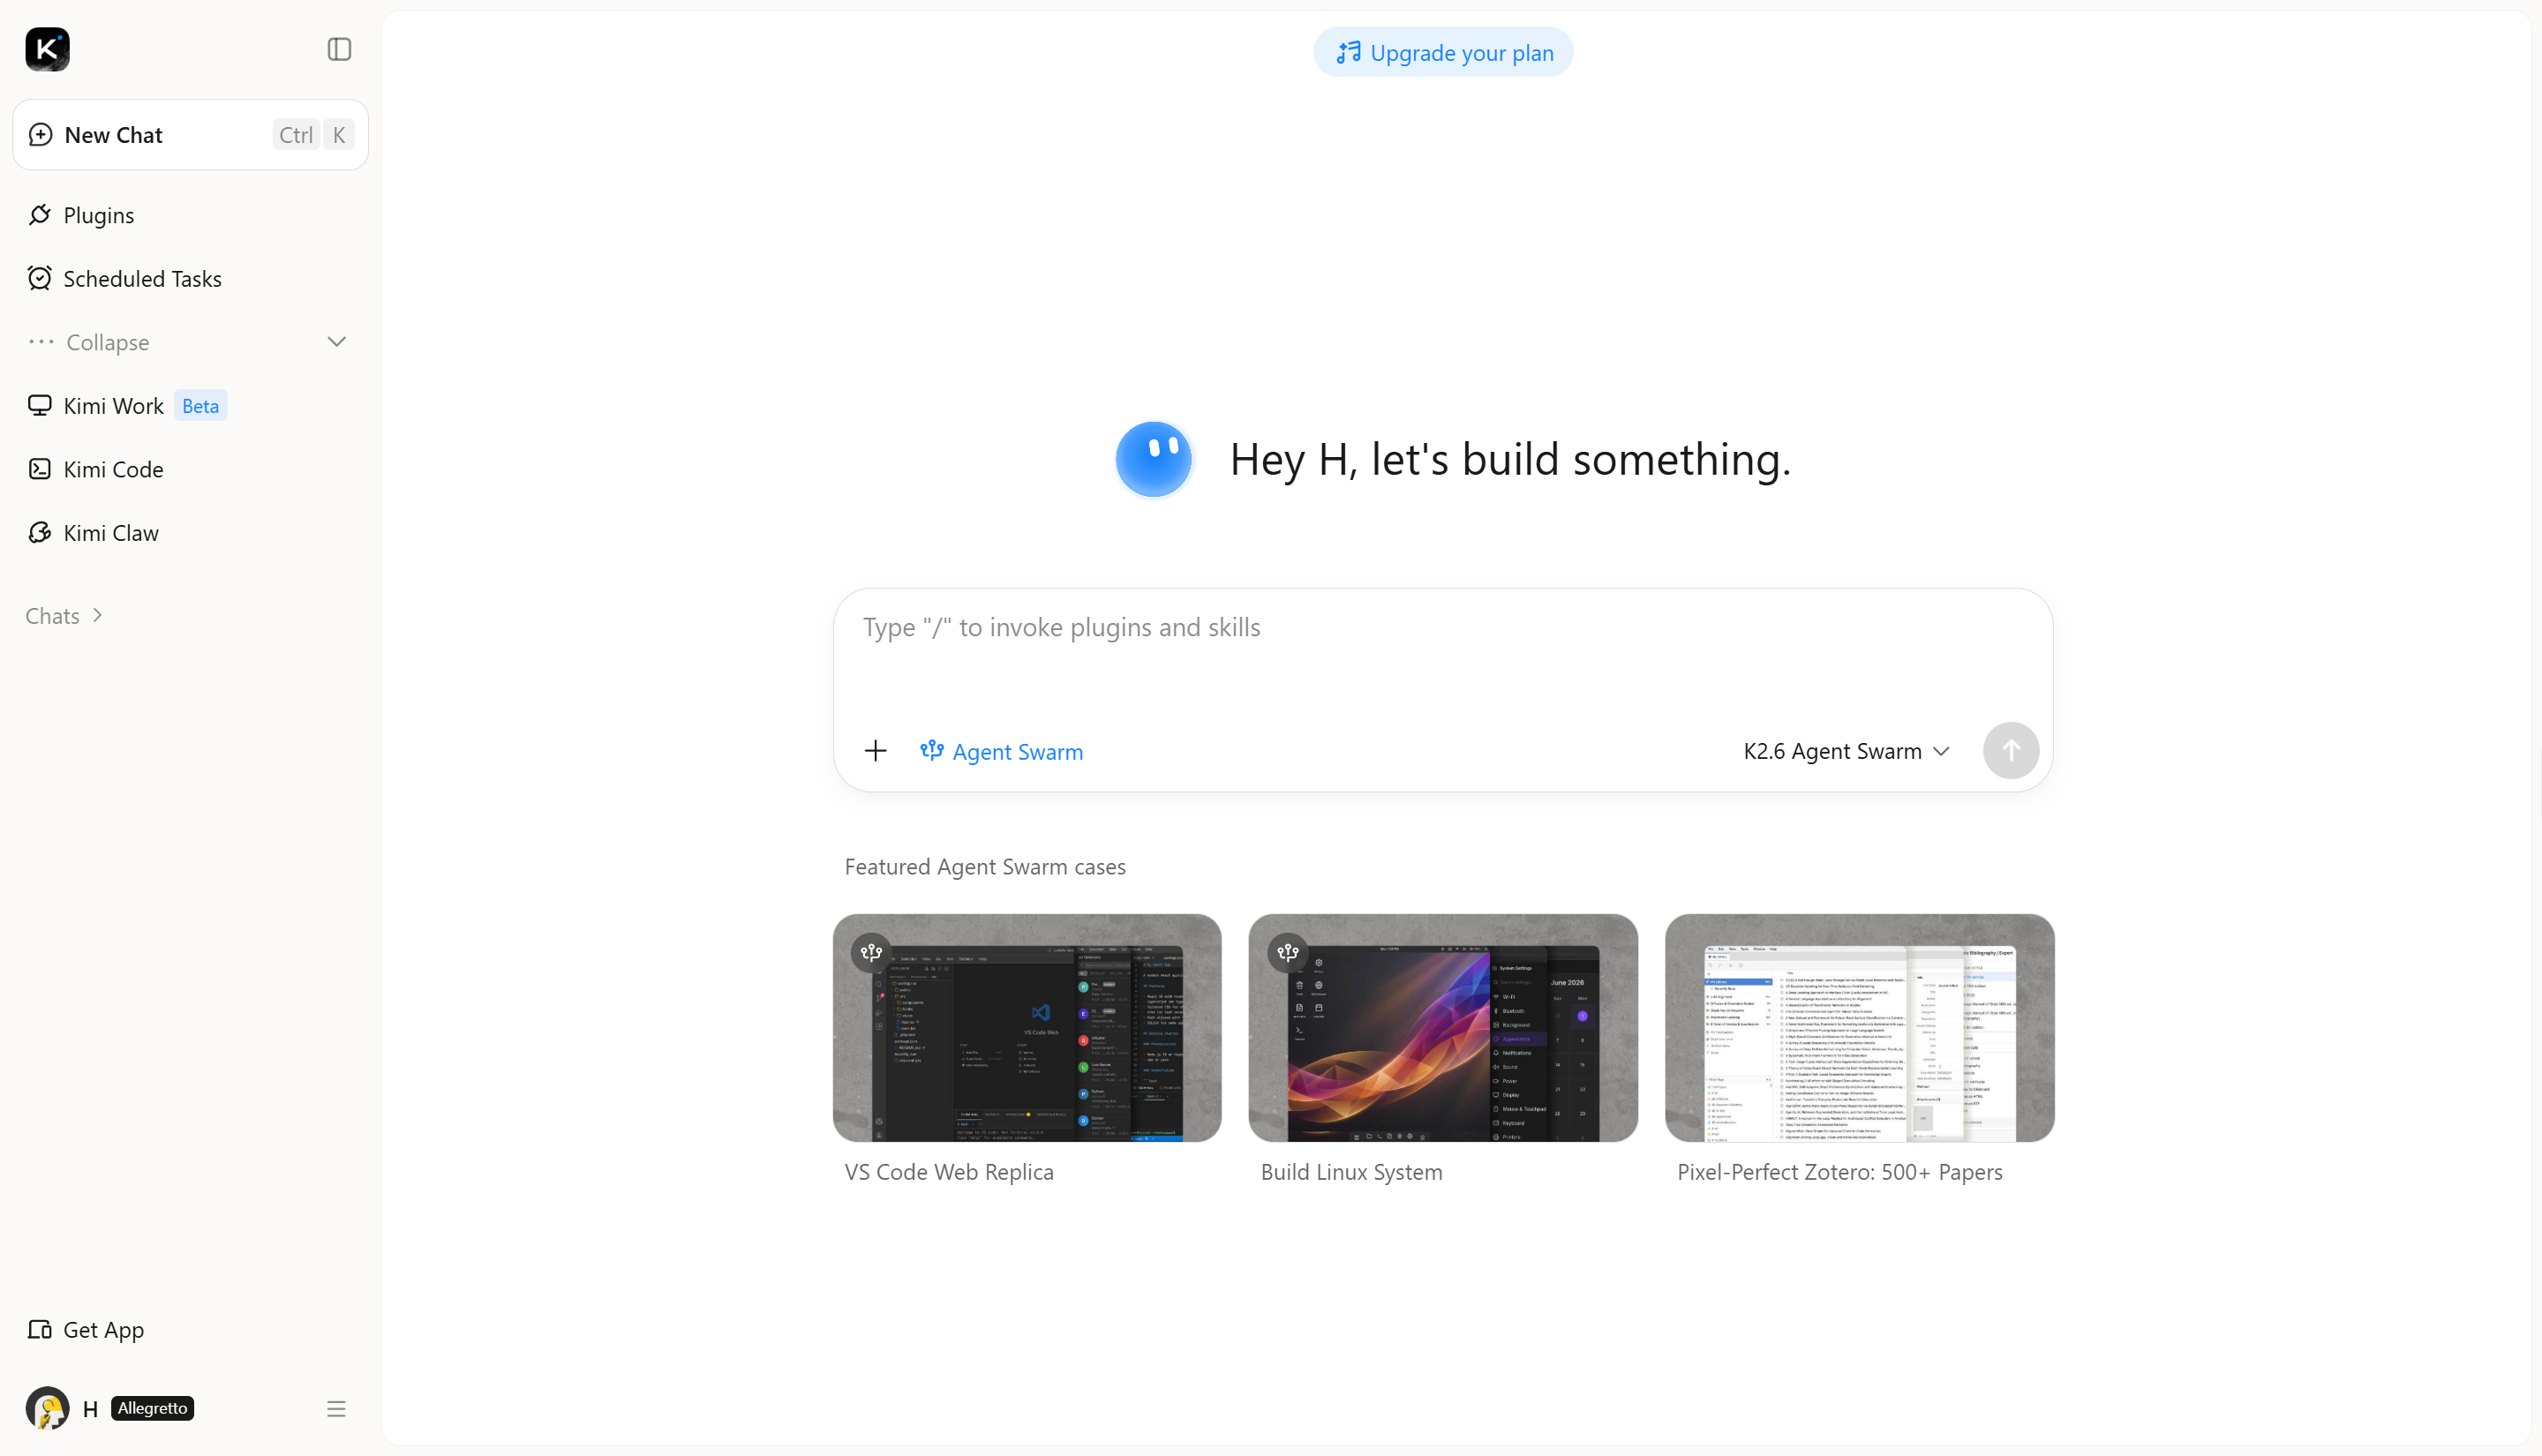
Task: Click Pixel-Perfect Zotero: 500+ Papers title
Action: click(1840, 1172)
